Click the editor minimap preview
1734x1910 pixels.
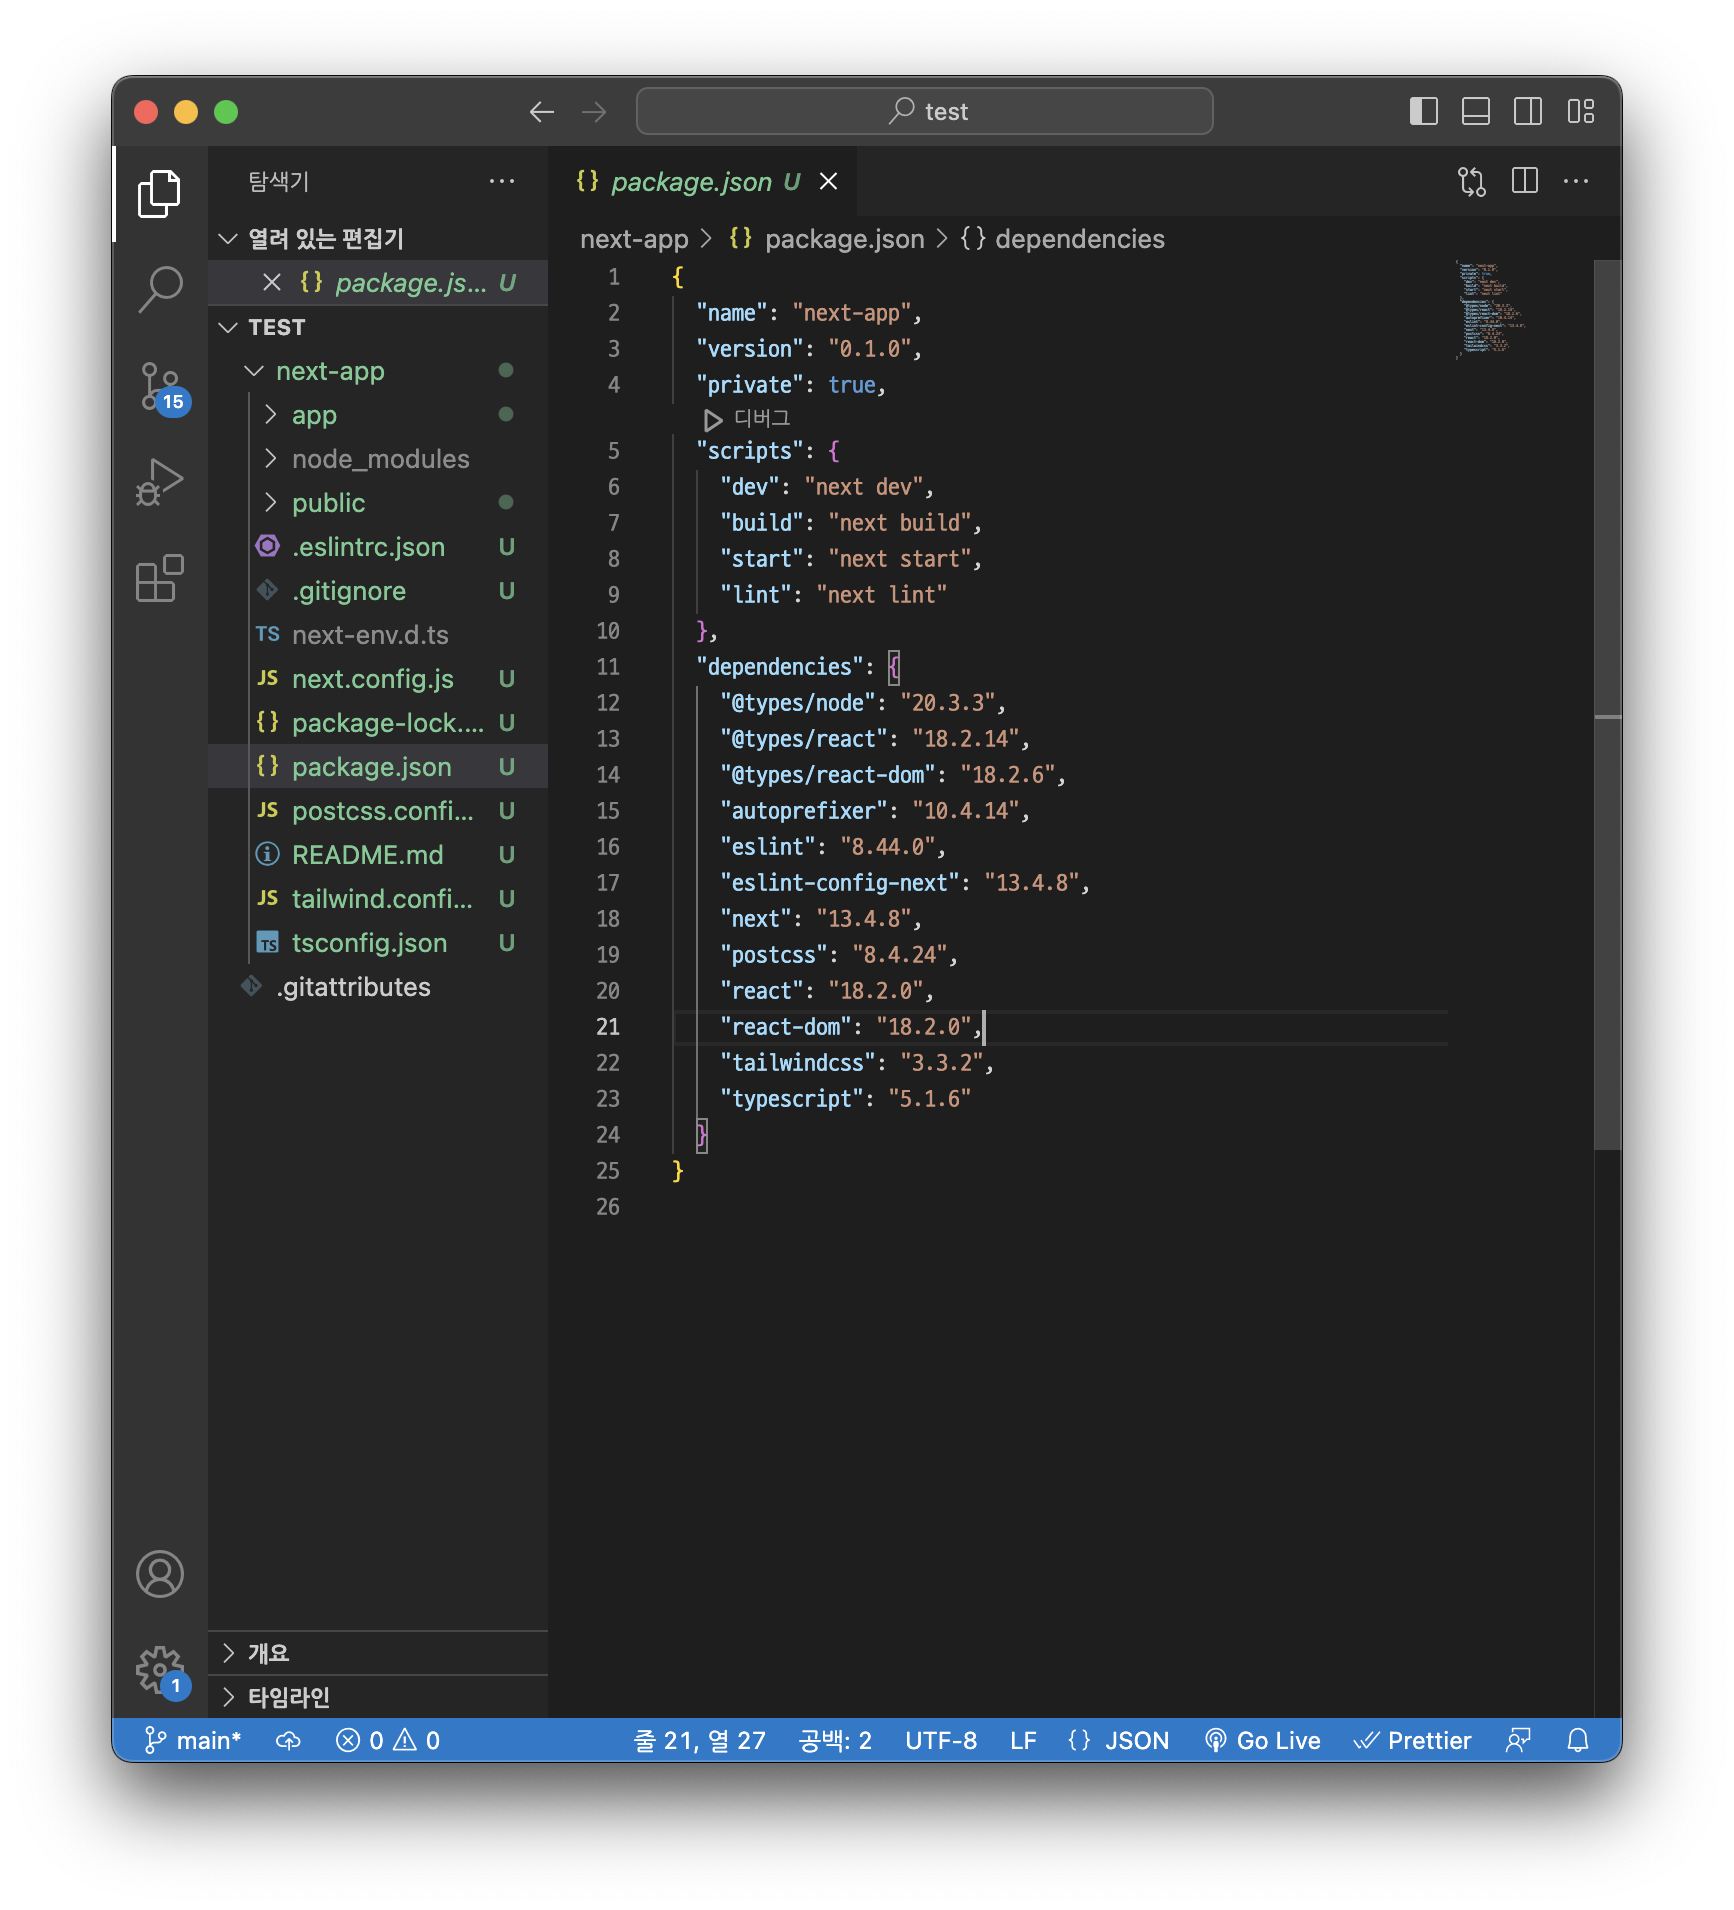[1490, 309]
